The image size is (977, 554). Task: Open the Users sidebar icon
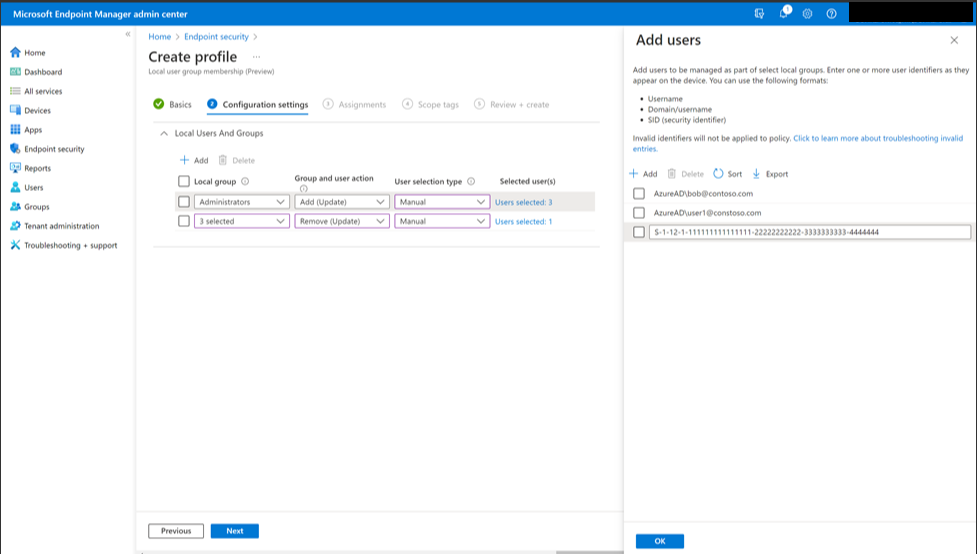[16, 188]
